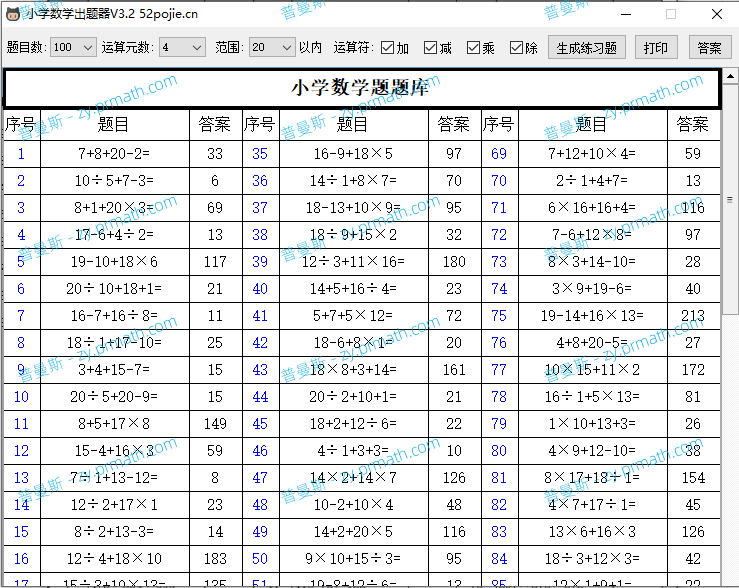739x588 pixels.
Task: Click answer cell 180 in row 39
Action: 454,261
